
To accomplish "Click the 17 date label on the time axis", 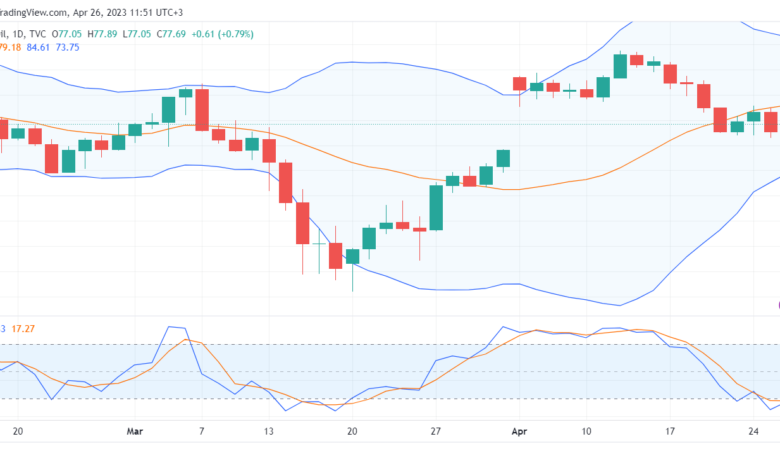I will click(x=670, y=431).
